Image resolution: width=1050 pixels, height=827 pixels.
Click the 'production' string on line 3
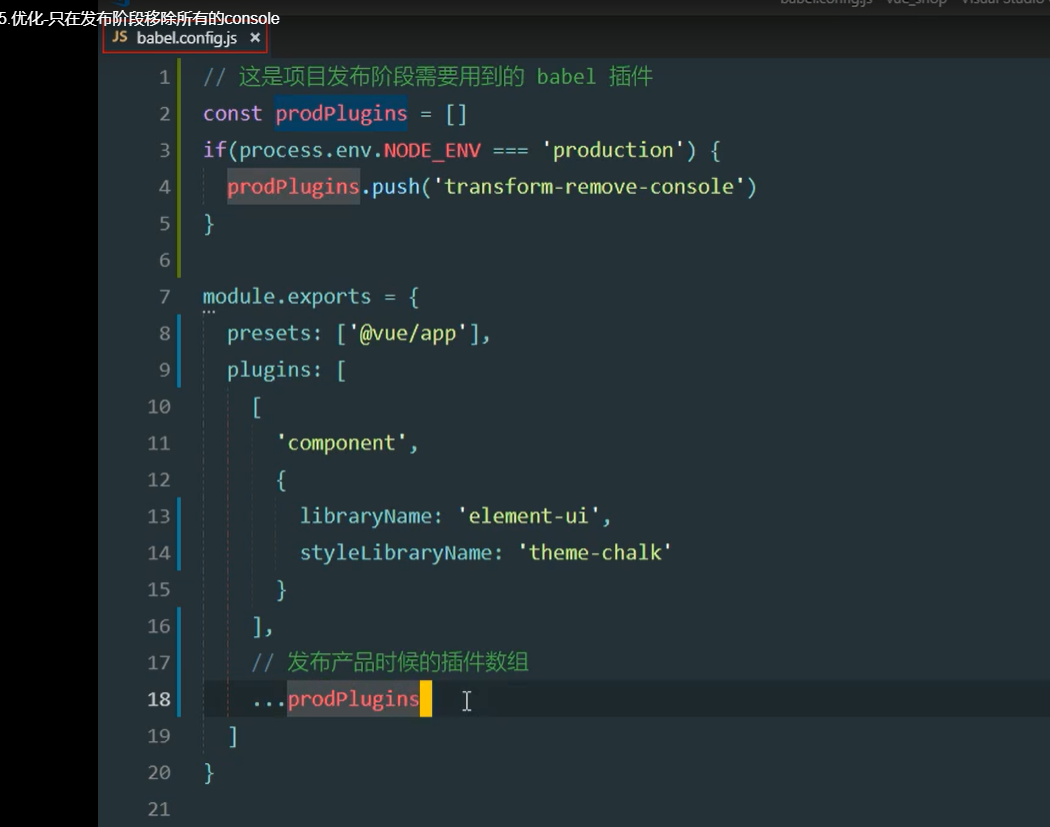(612, 150)
